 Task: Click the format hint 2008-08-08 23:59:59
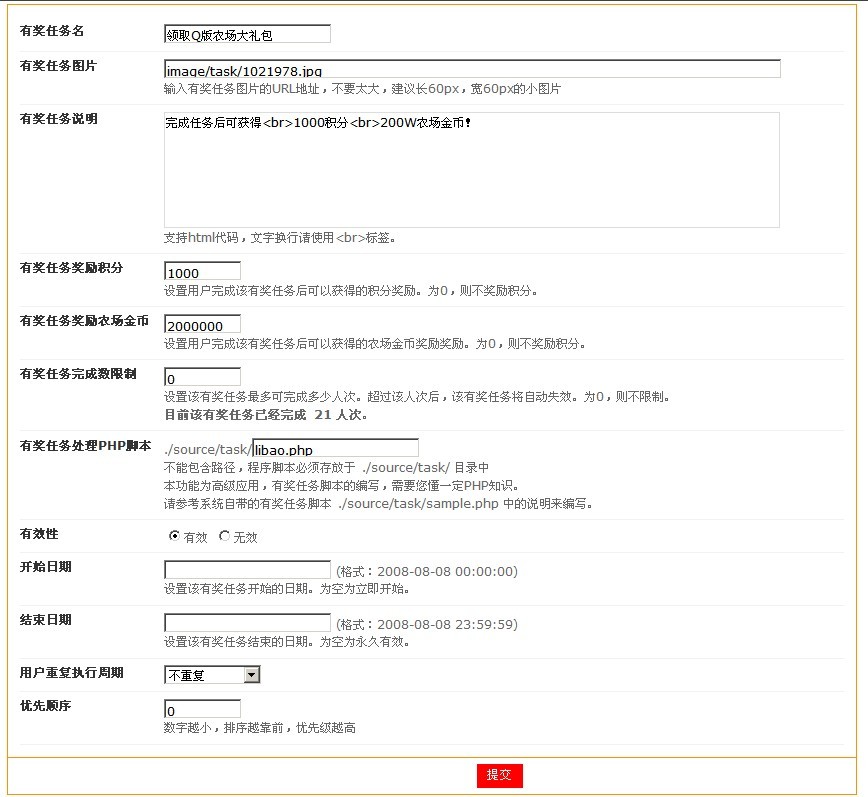pos(427,624)
